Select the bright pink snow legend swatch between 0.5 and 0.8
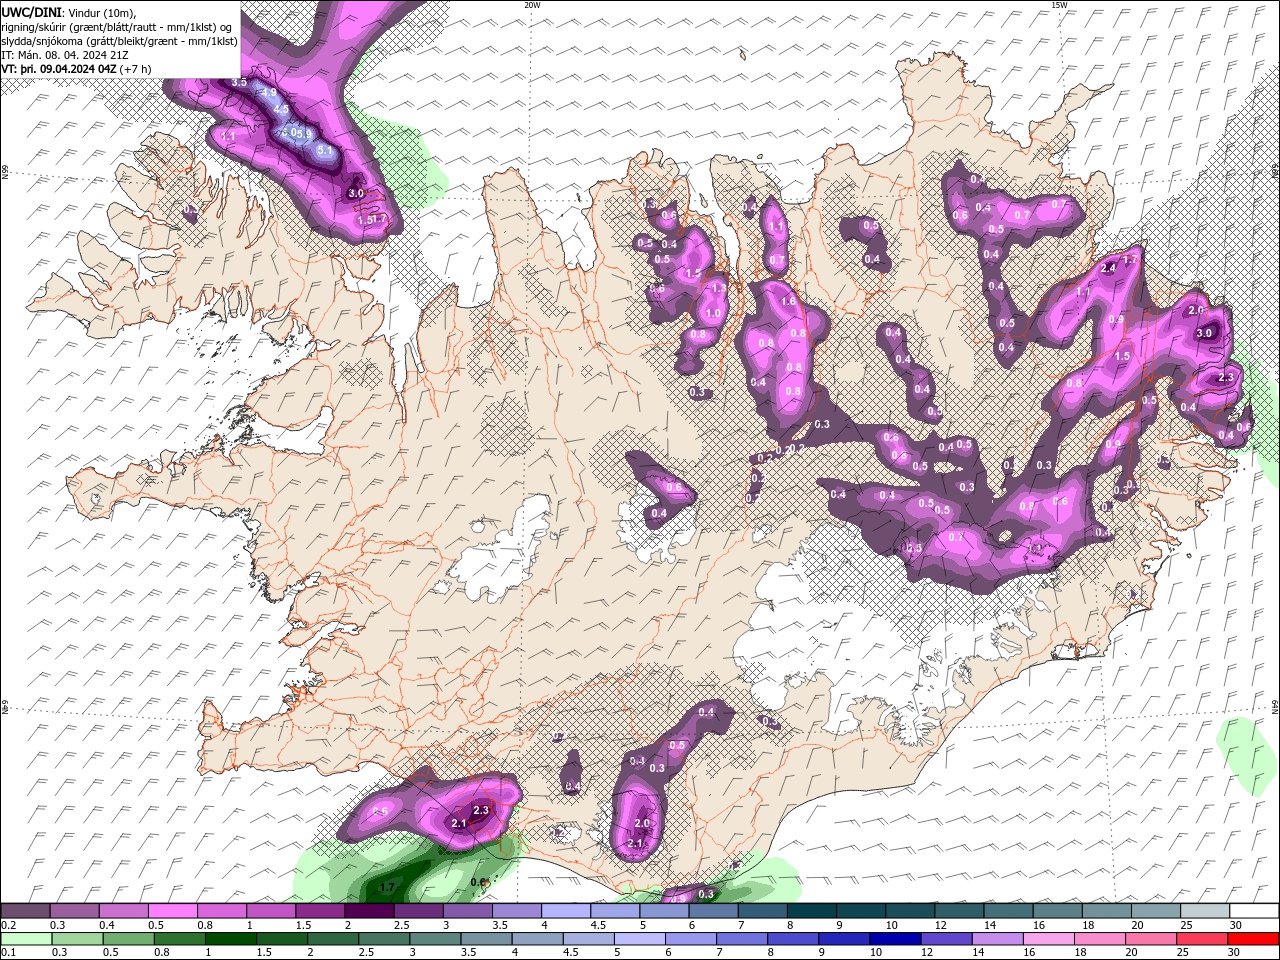Image resolution: width=1280 pixels, height=960 pixels. tap(172, 911)
